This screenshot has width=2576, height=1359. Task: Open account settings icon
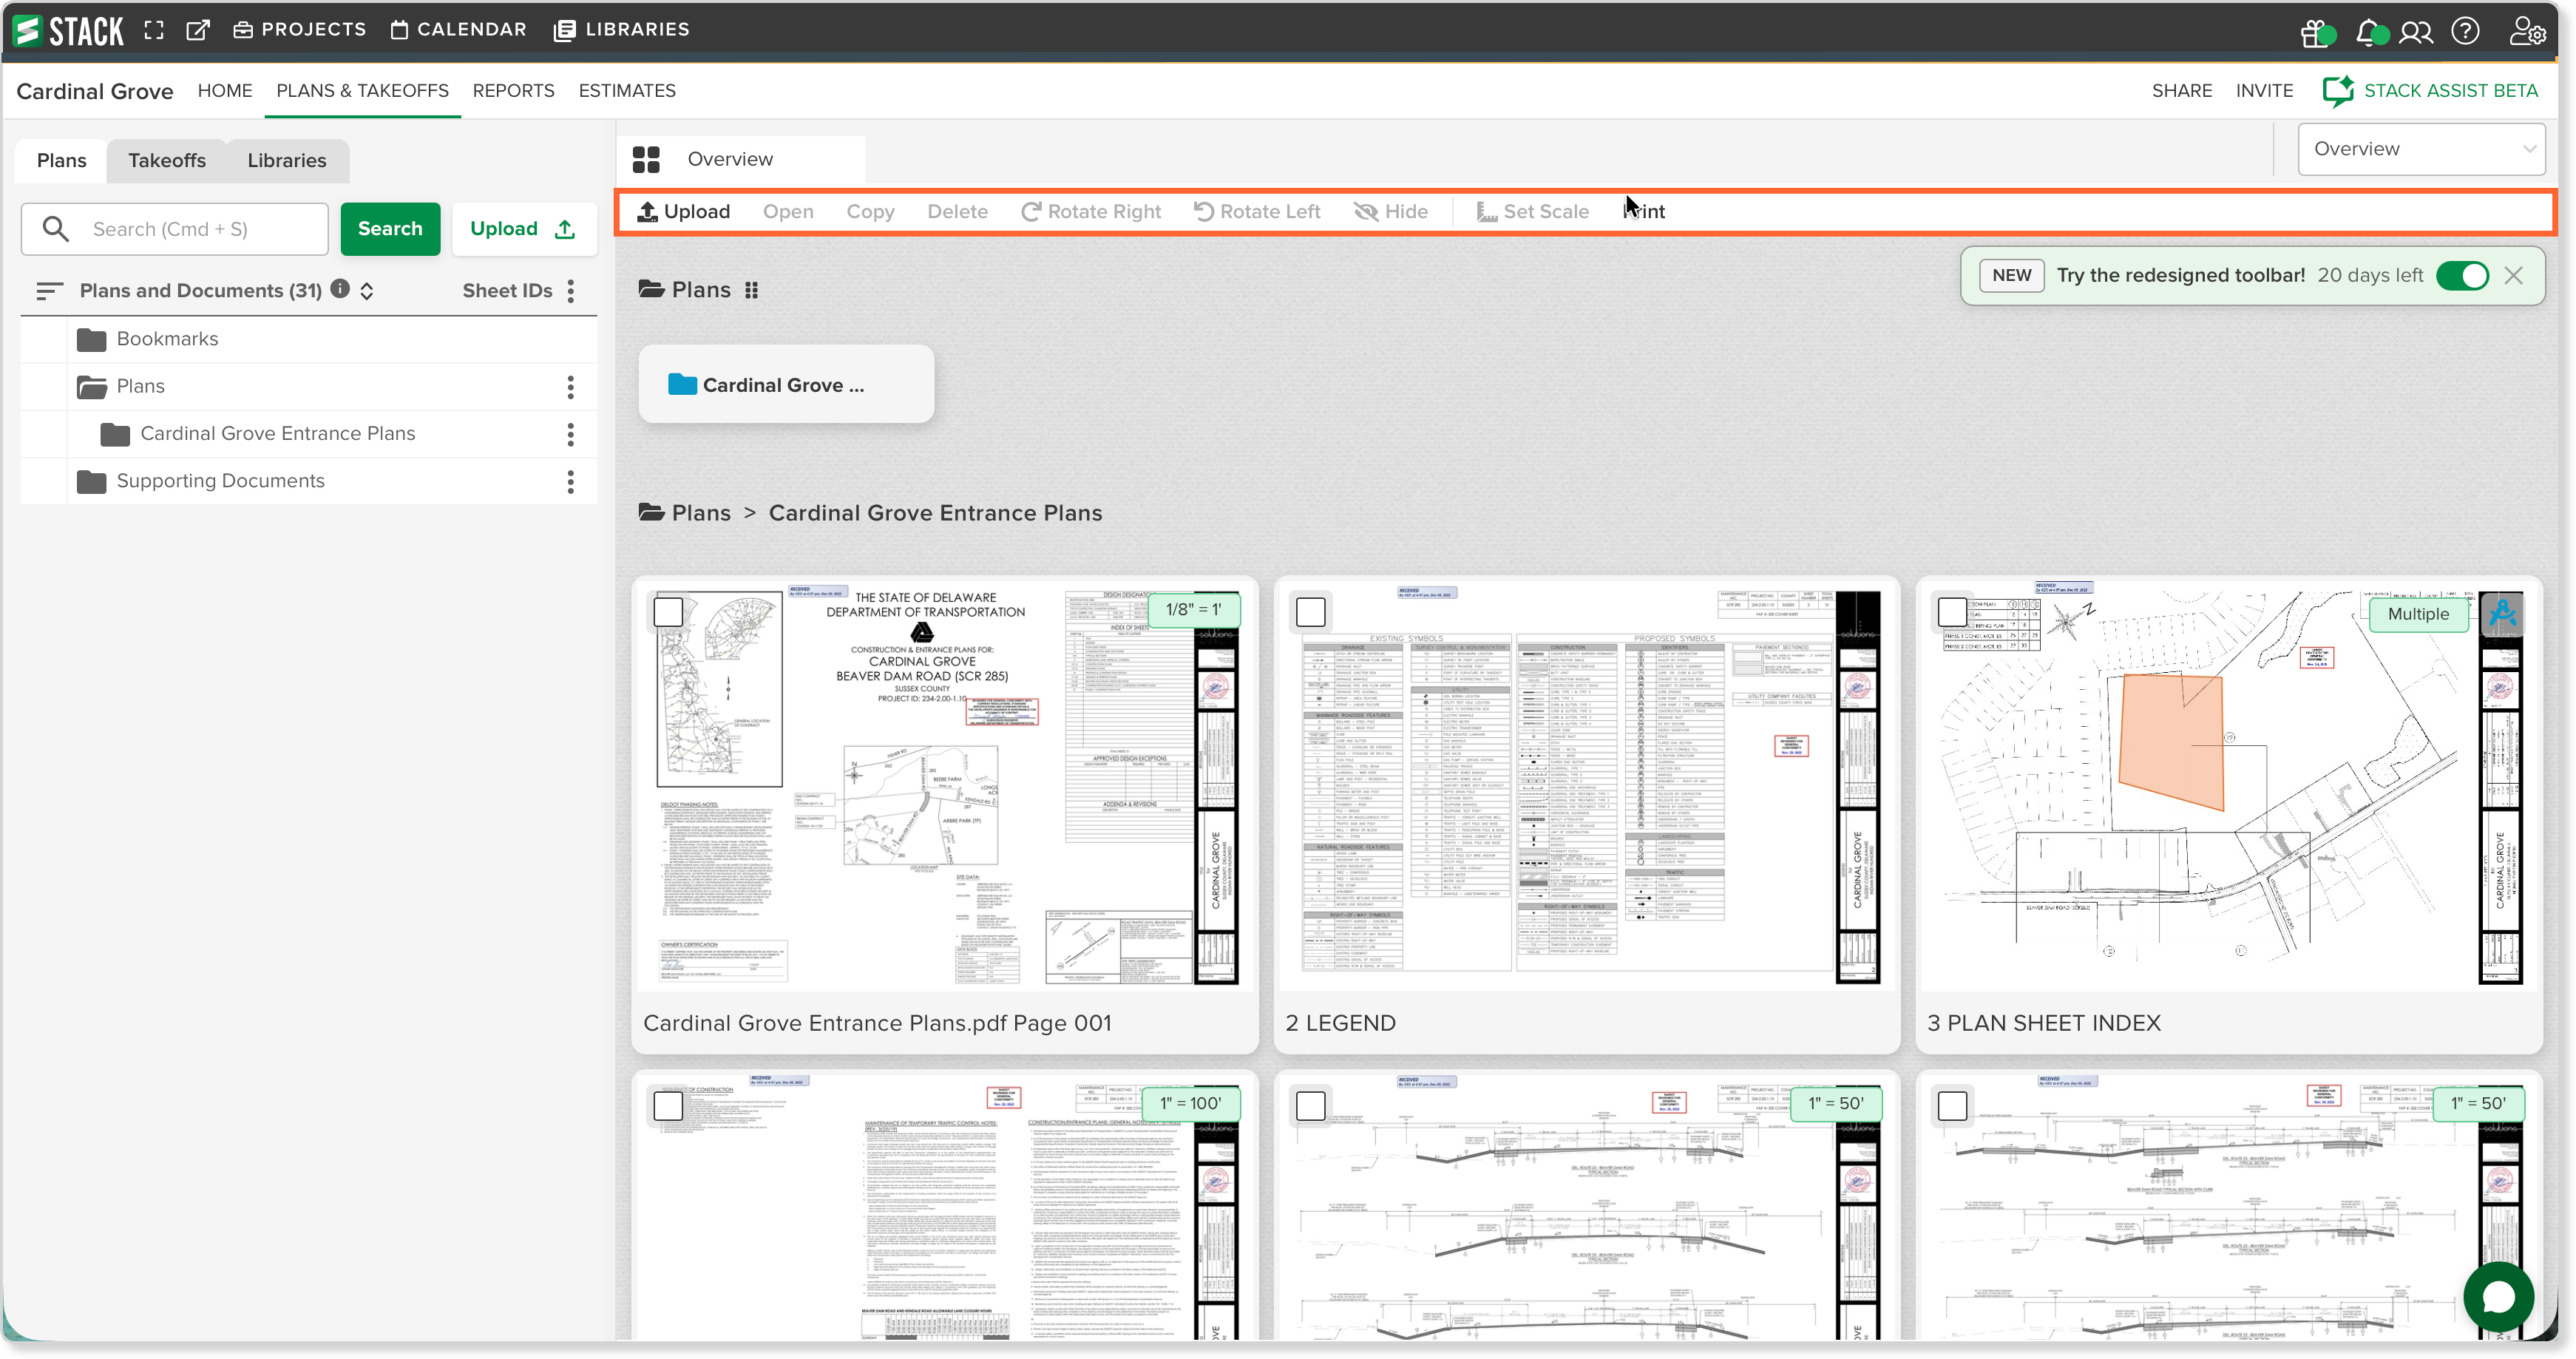tap(2527, 31)
